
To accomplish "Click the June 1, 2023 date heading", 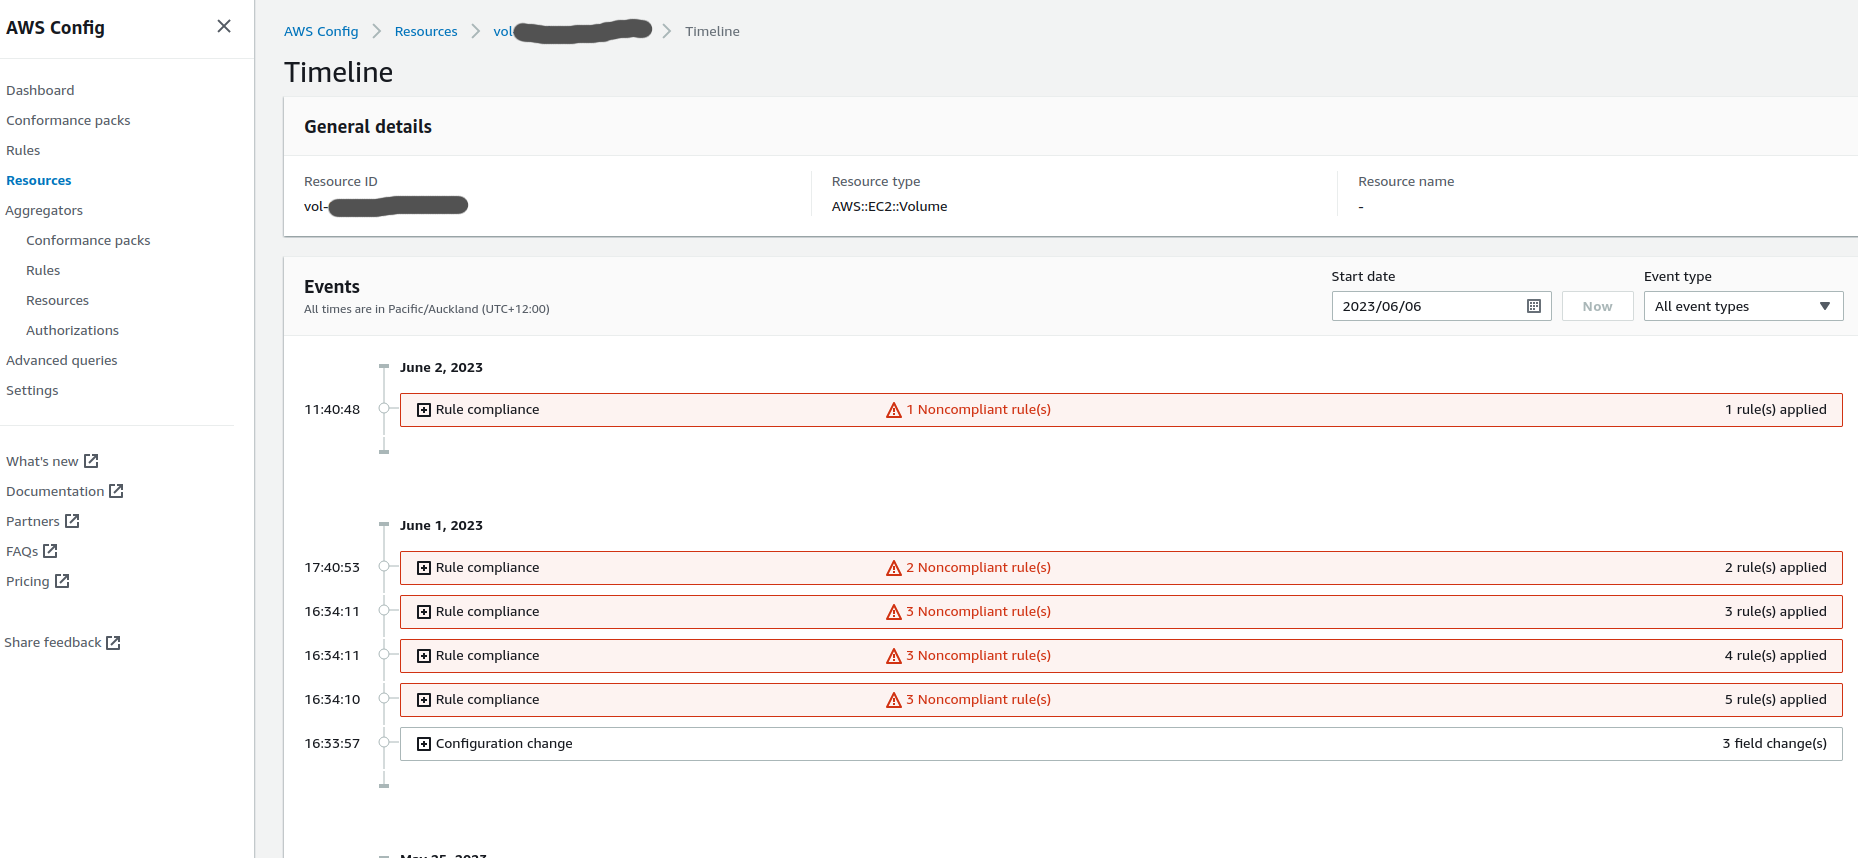I will (441, 526).
